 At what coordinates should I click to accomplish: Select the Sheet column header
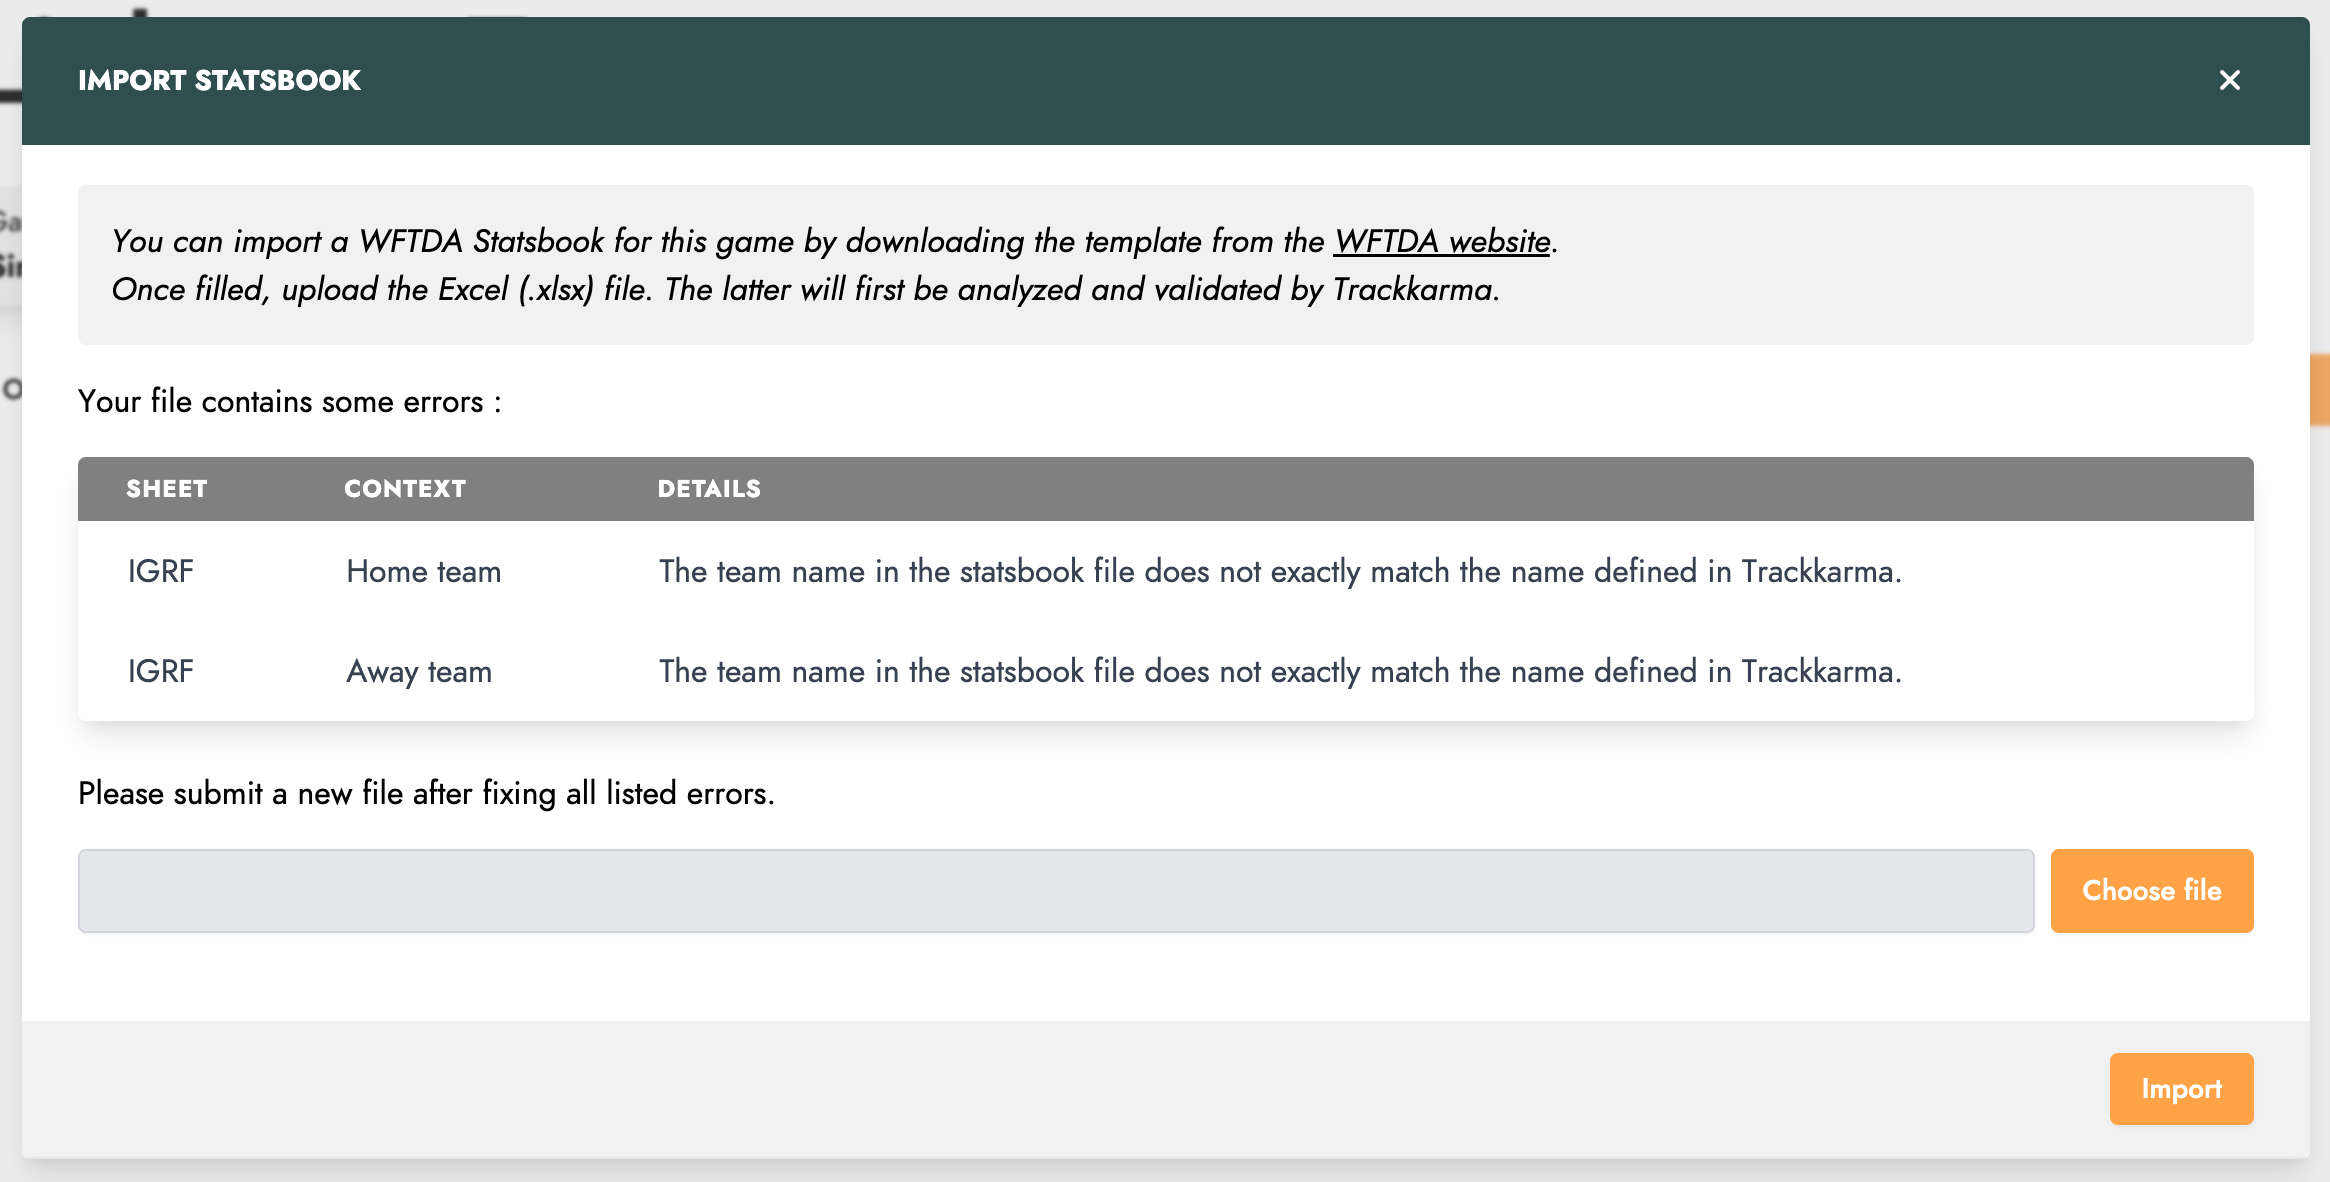click(x=166, y=489)
